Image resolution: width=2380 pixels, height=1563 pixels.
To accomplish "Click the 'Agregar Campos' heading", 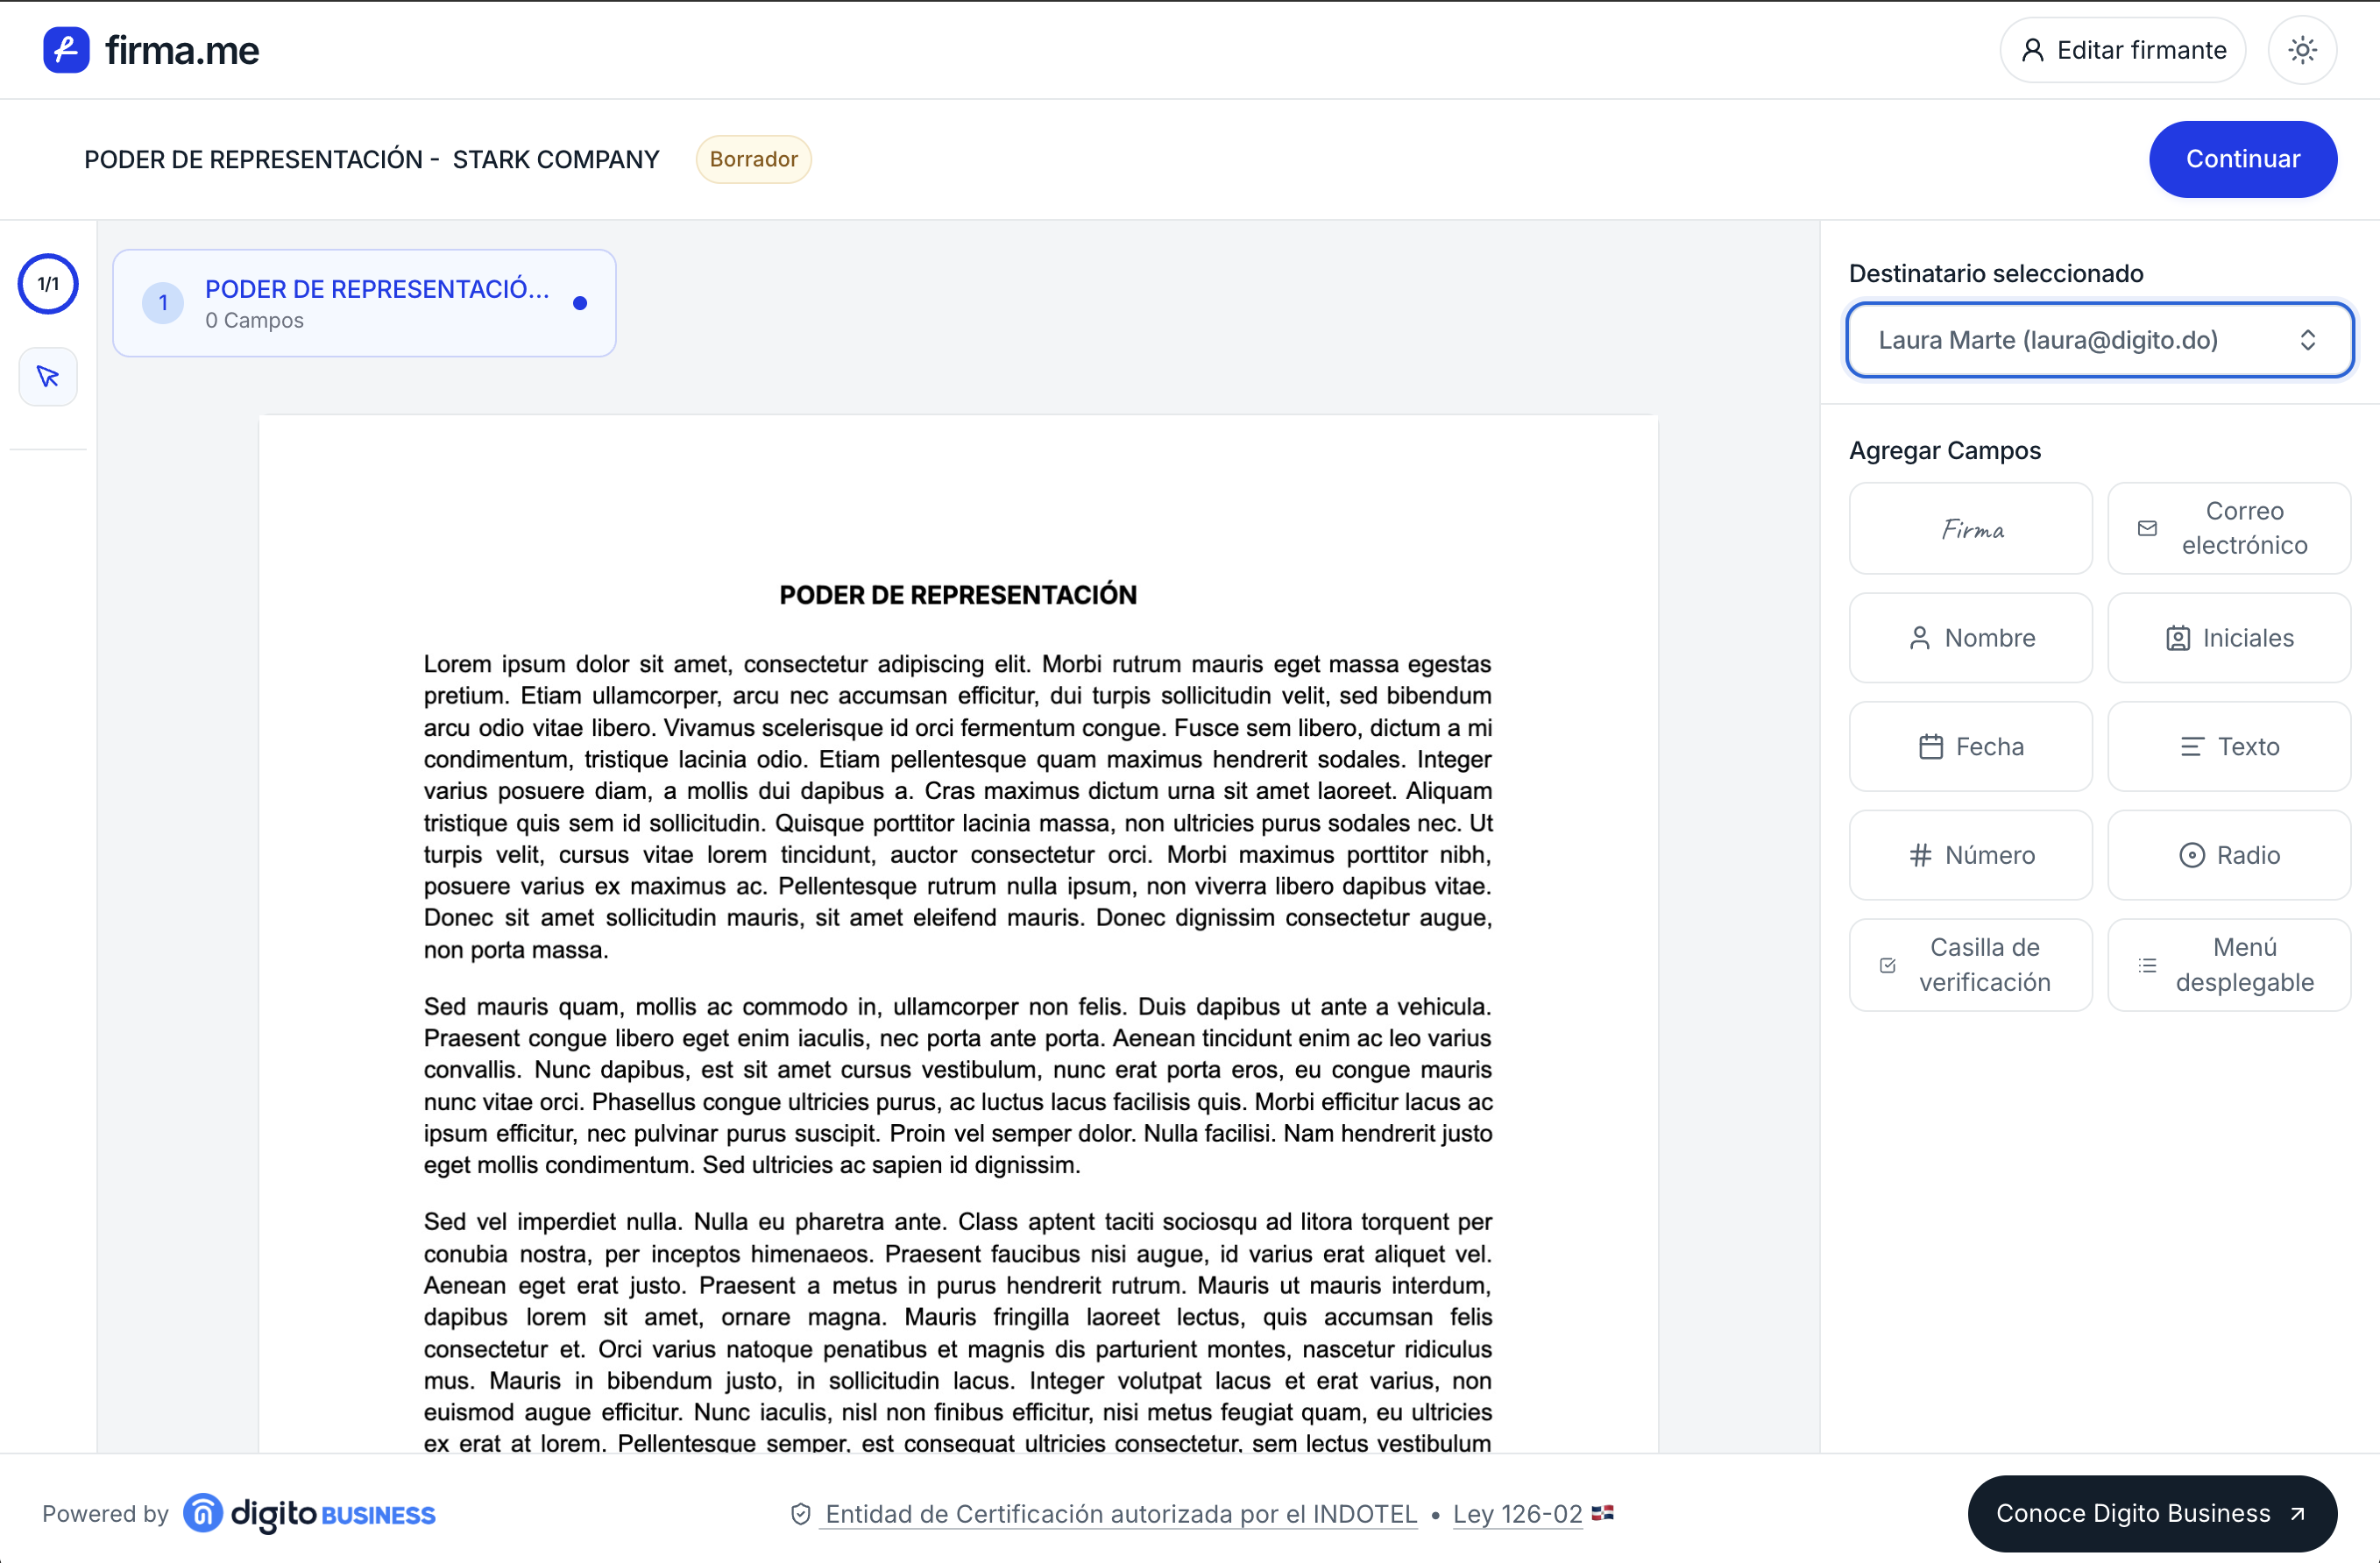I will tap(1944, 450).
